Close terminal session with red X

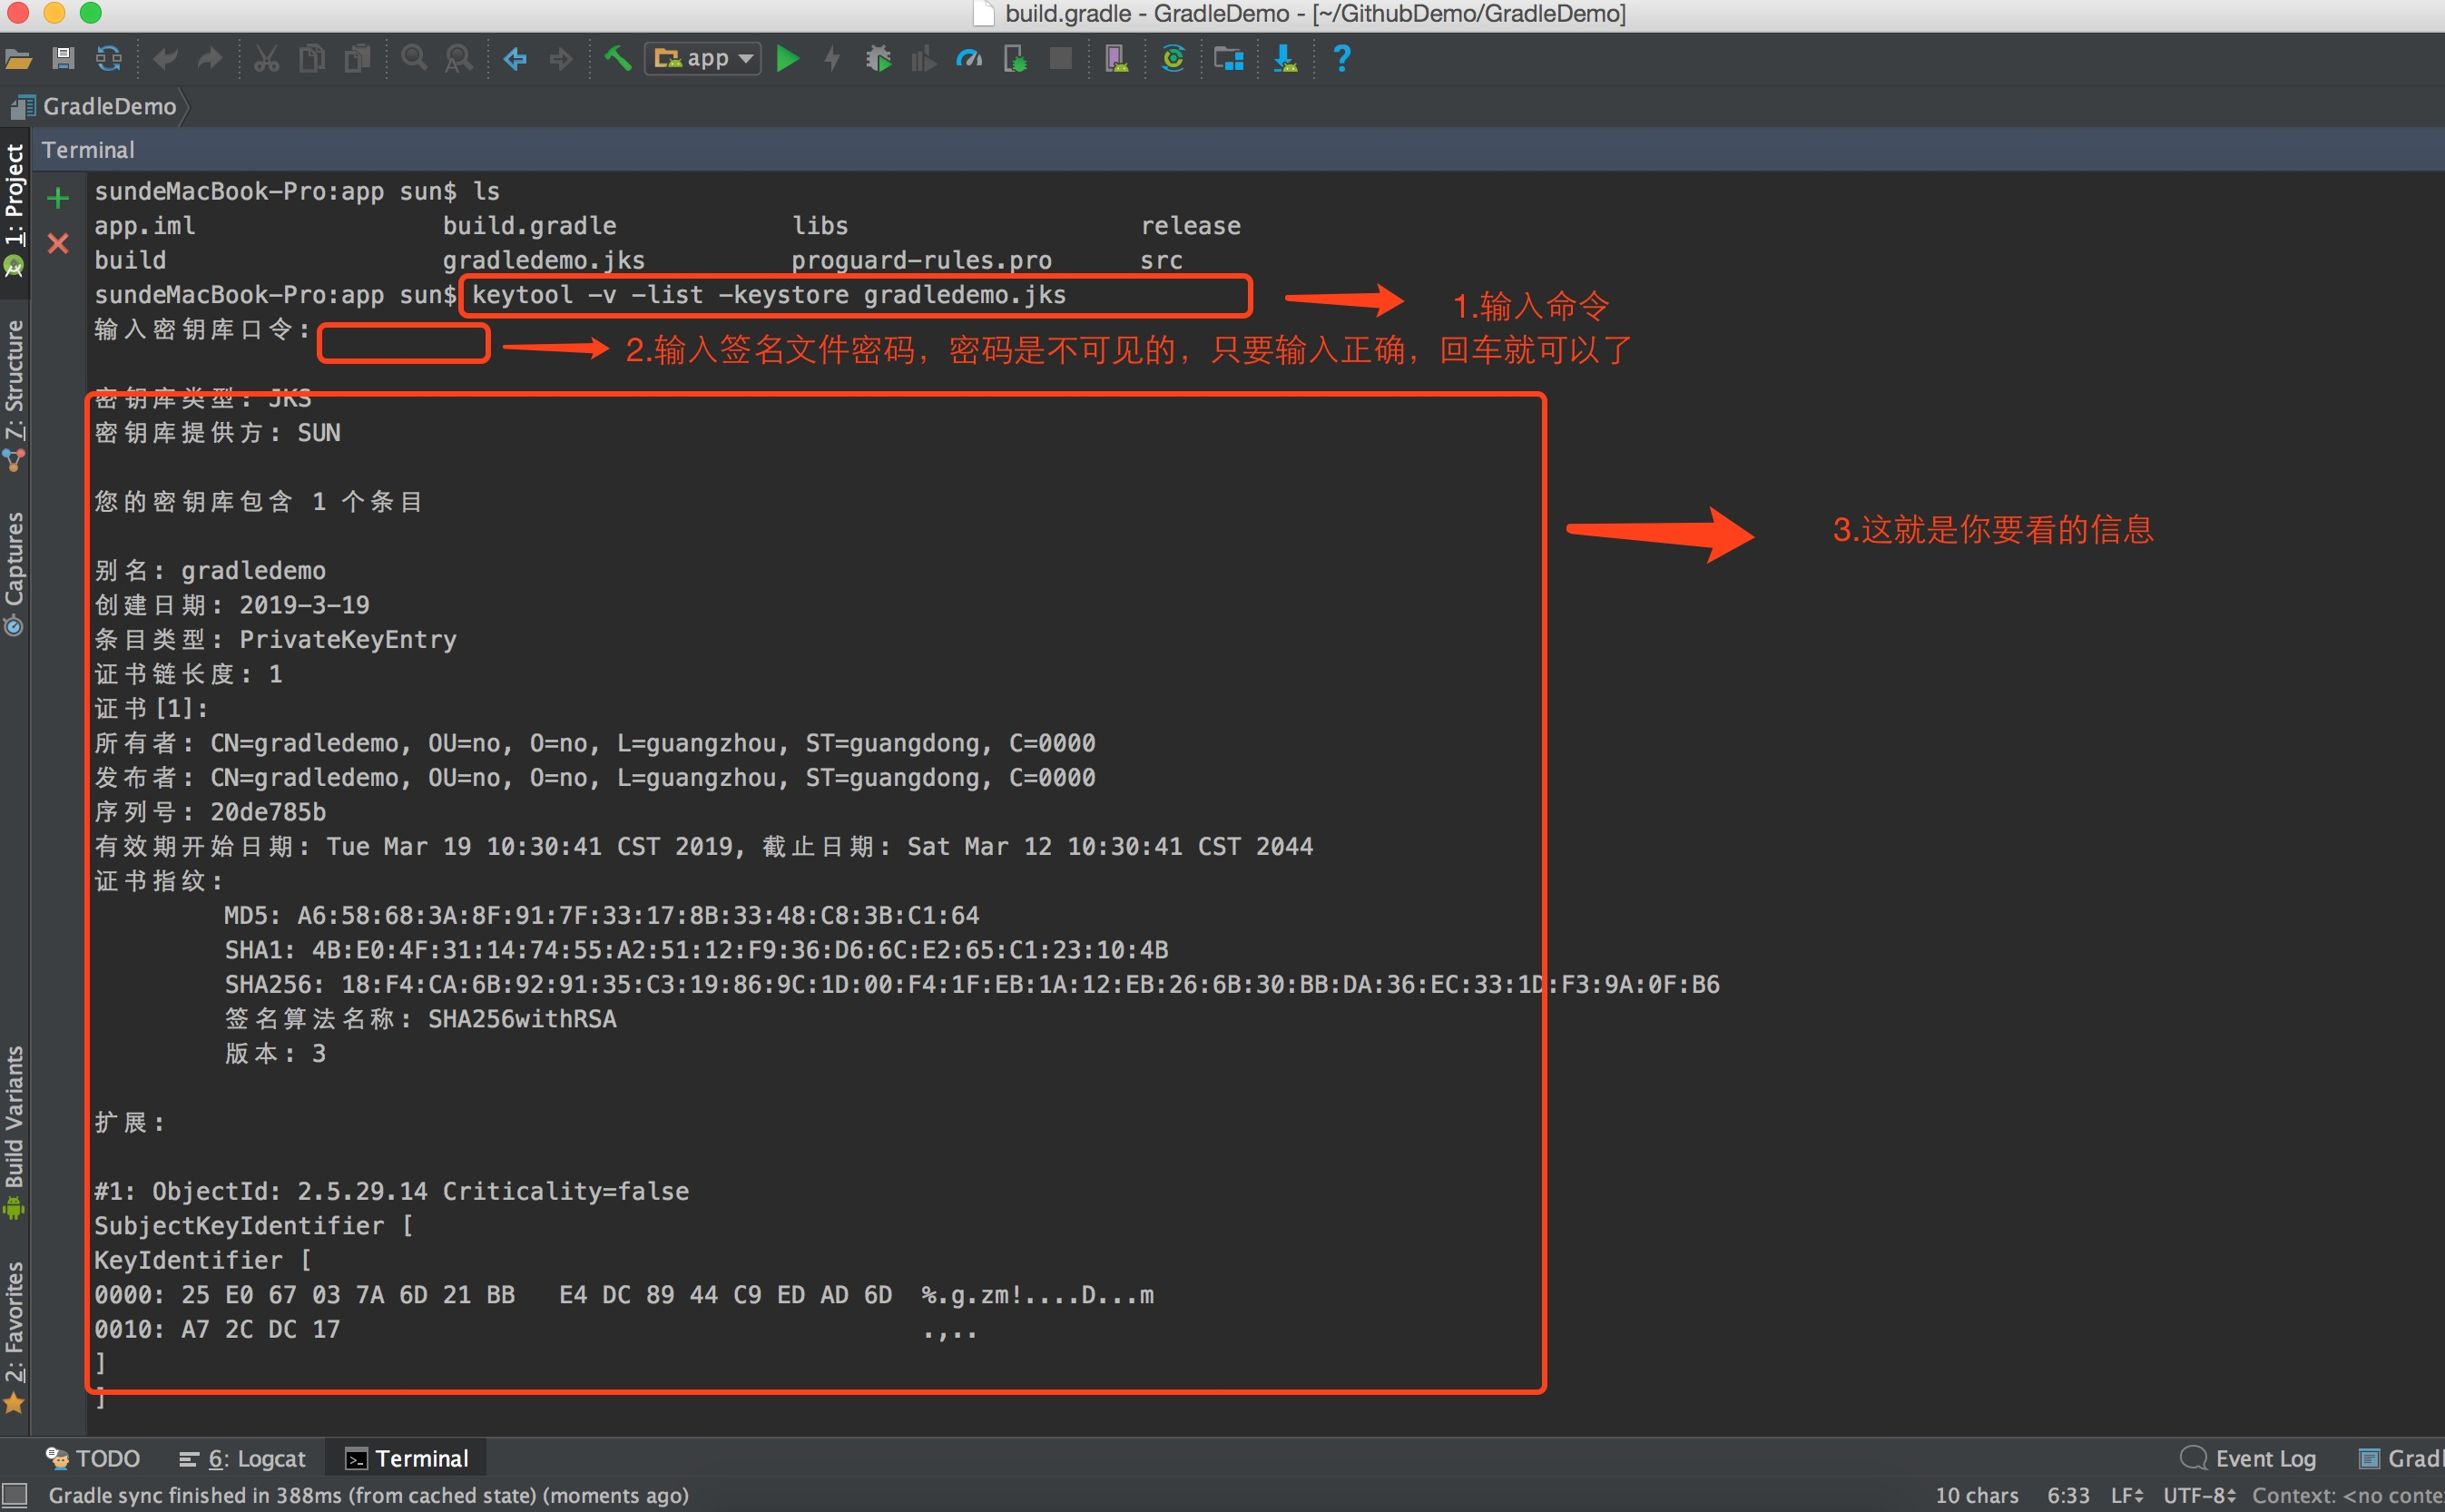(x=58, y=243)
